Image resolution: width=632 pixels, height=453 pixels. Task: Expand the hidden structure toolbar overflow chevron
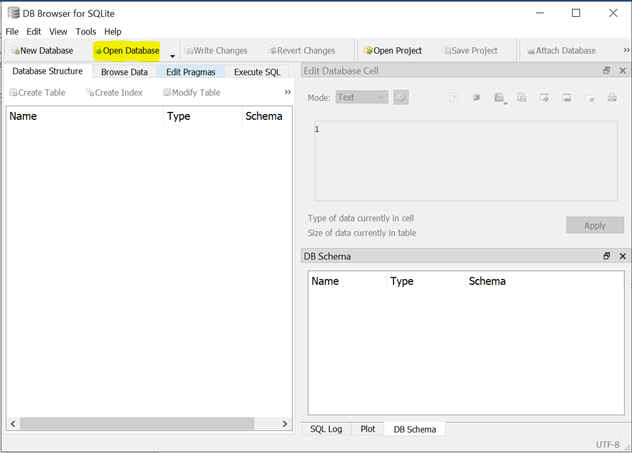click(288, 92)
